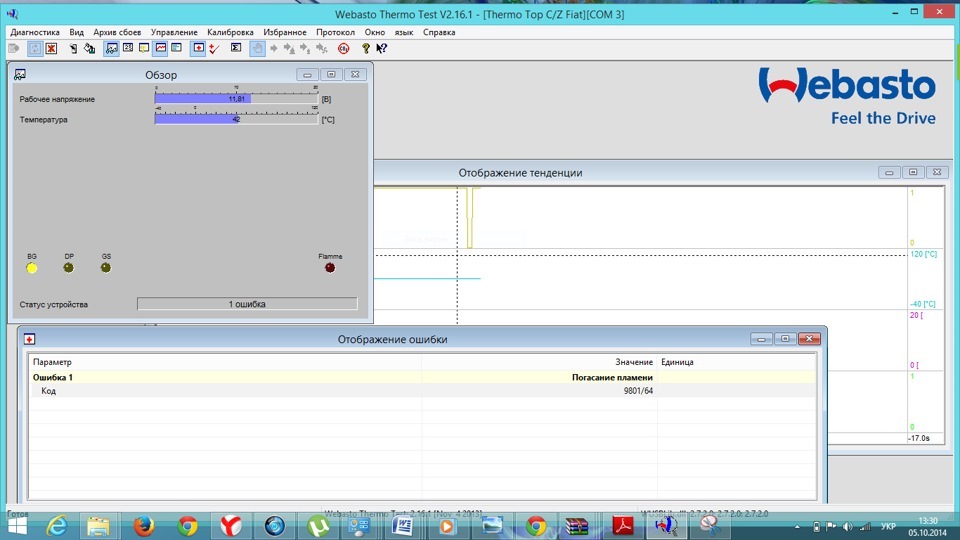Click the hand tool toolbar icon
The width and height of the screenshot is (960, 540).
257,48
